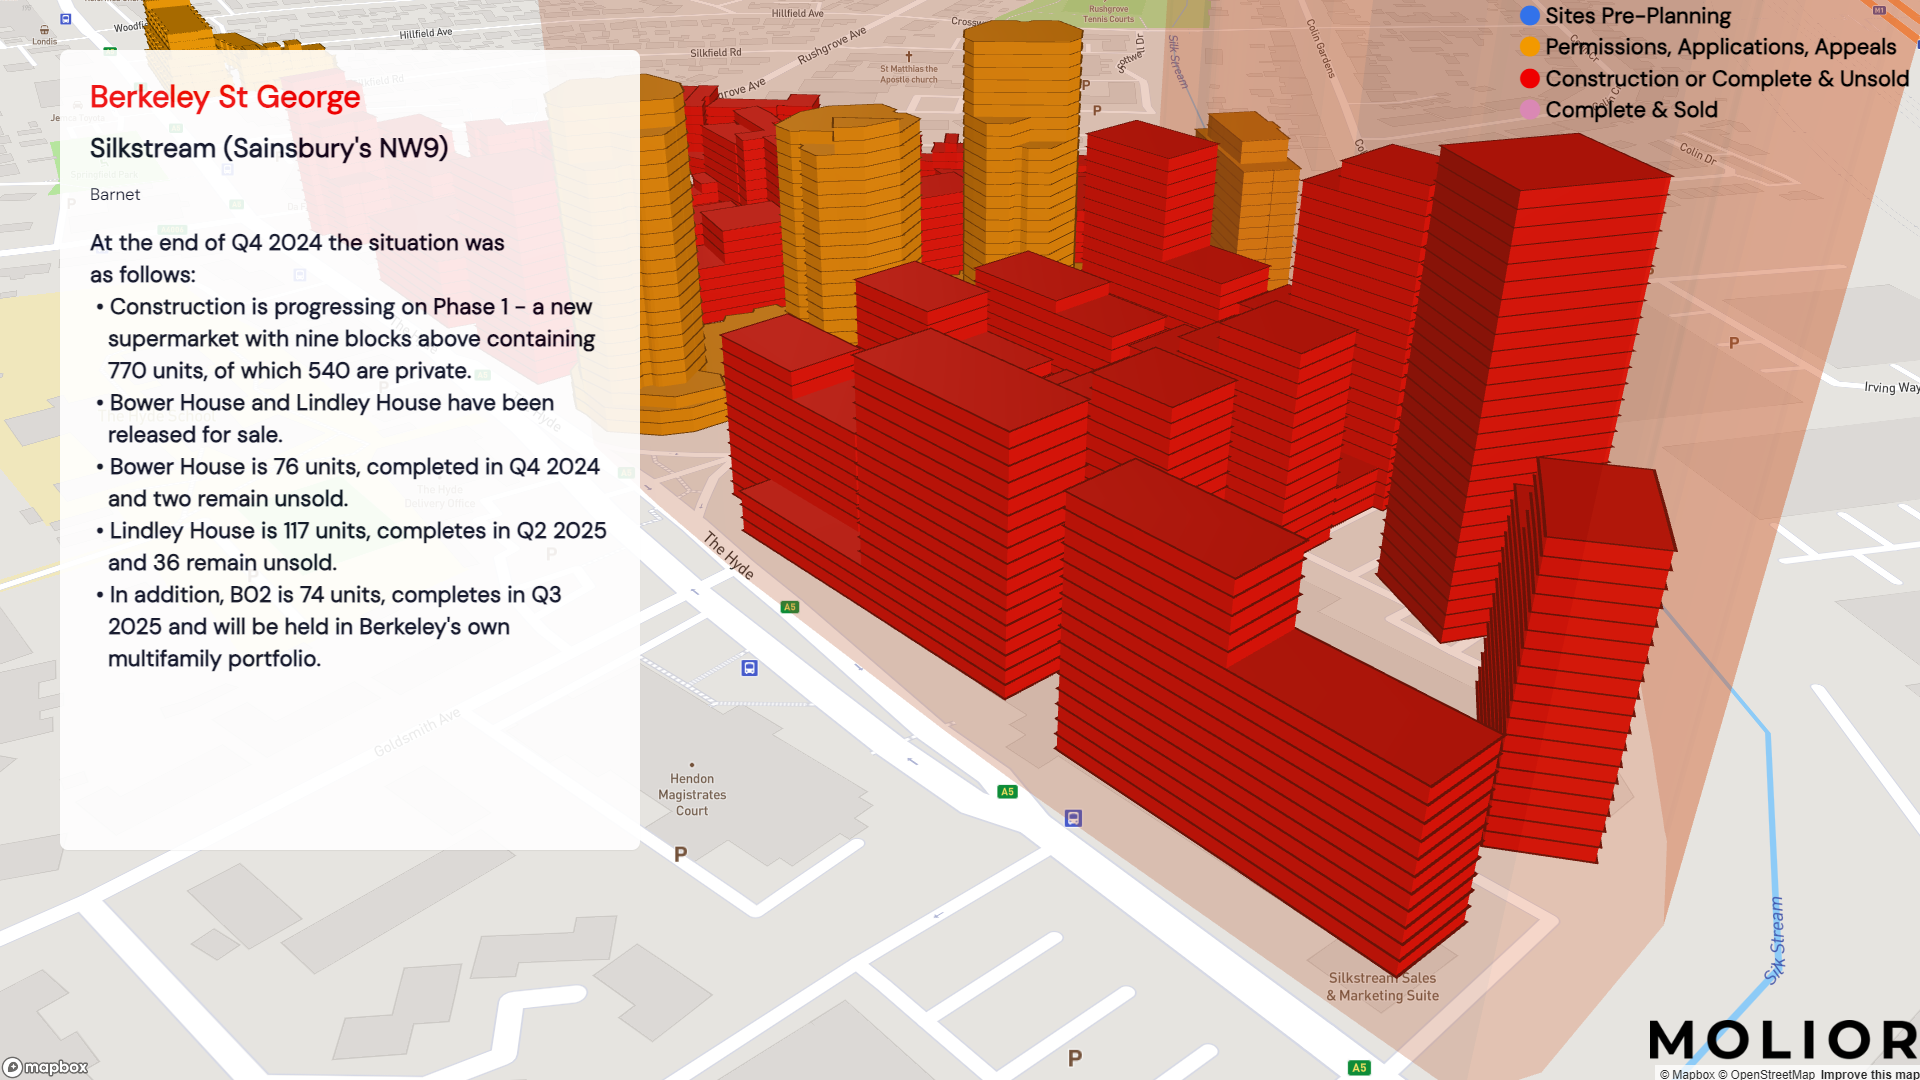The image size is (1920, 1080).
Task: Click the Silk Stream river label
Action: [1775, 940]
